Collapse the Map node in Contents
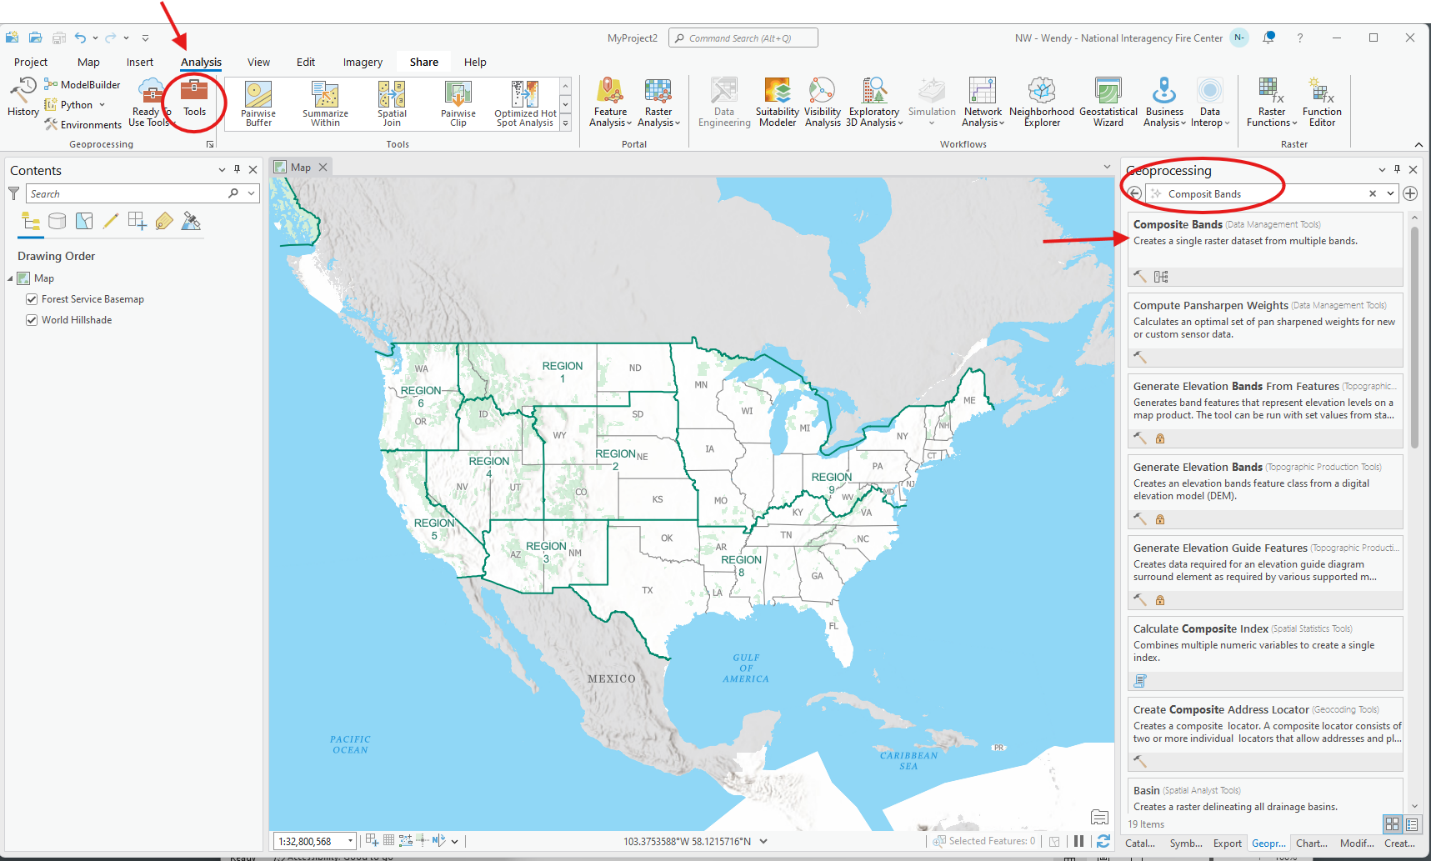 click(11, 278)
